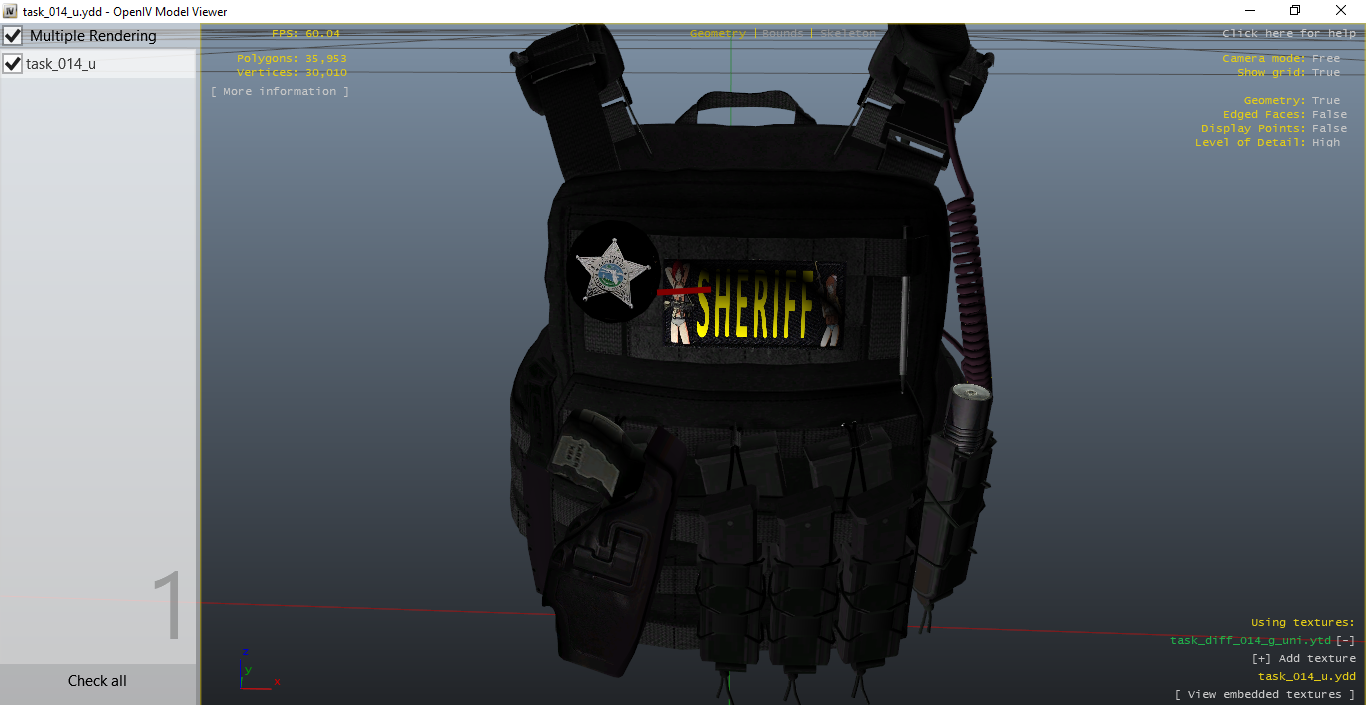Viewport: 1366px width, 705px height.
Task: Uncheck the Multiple Rendering checkbox
Action: coord(13,36)
